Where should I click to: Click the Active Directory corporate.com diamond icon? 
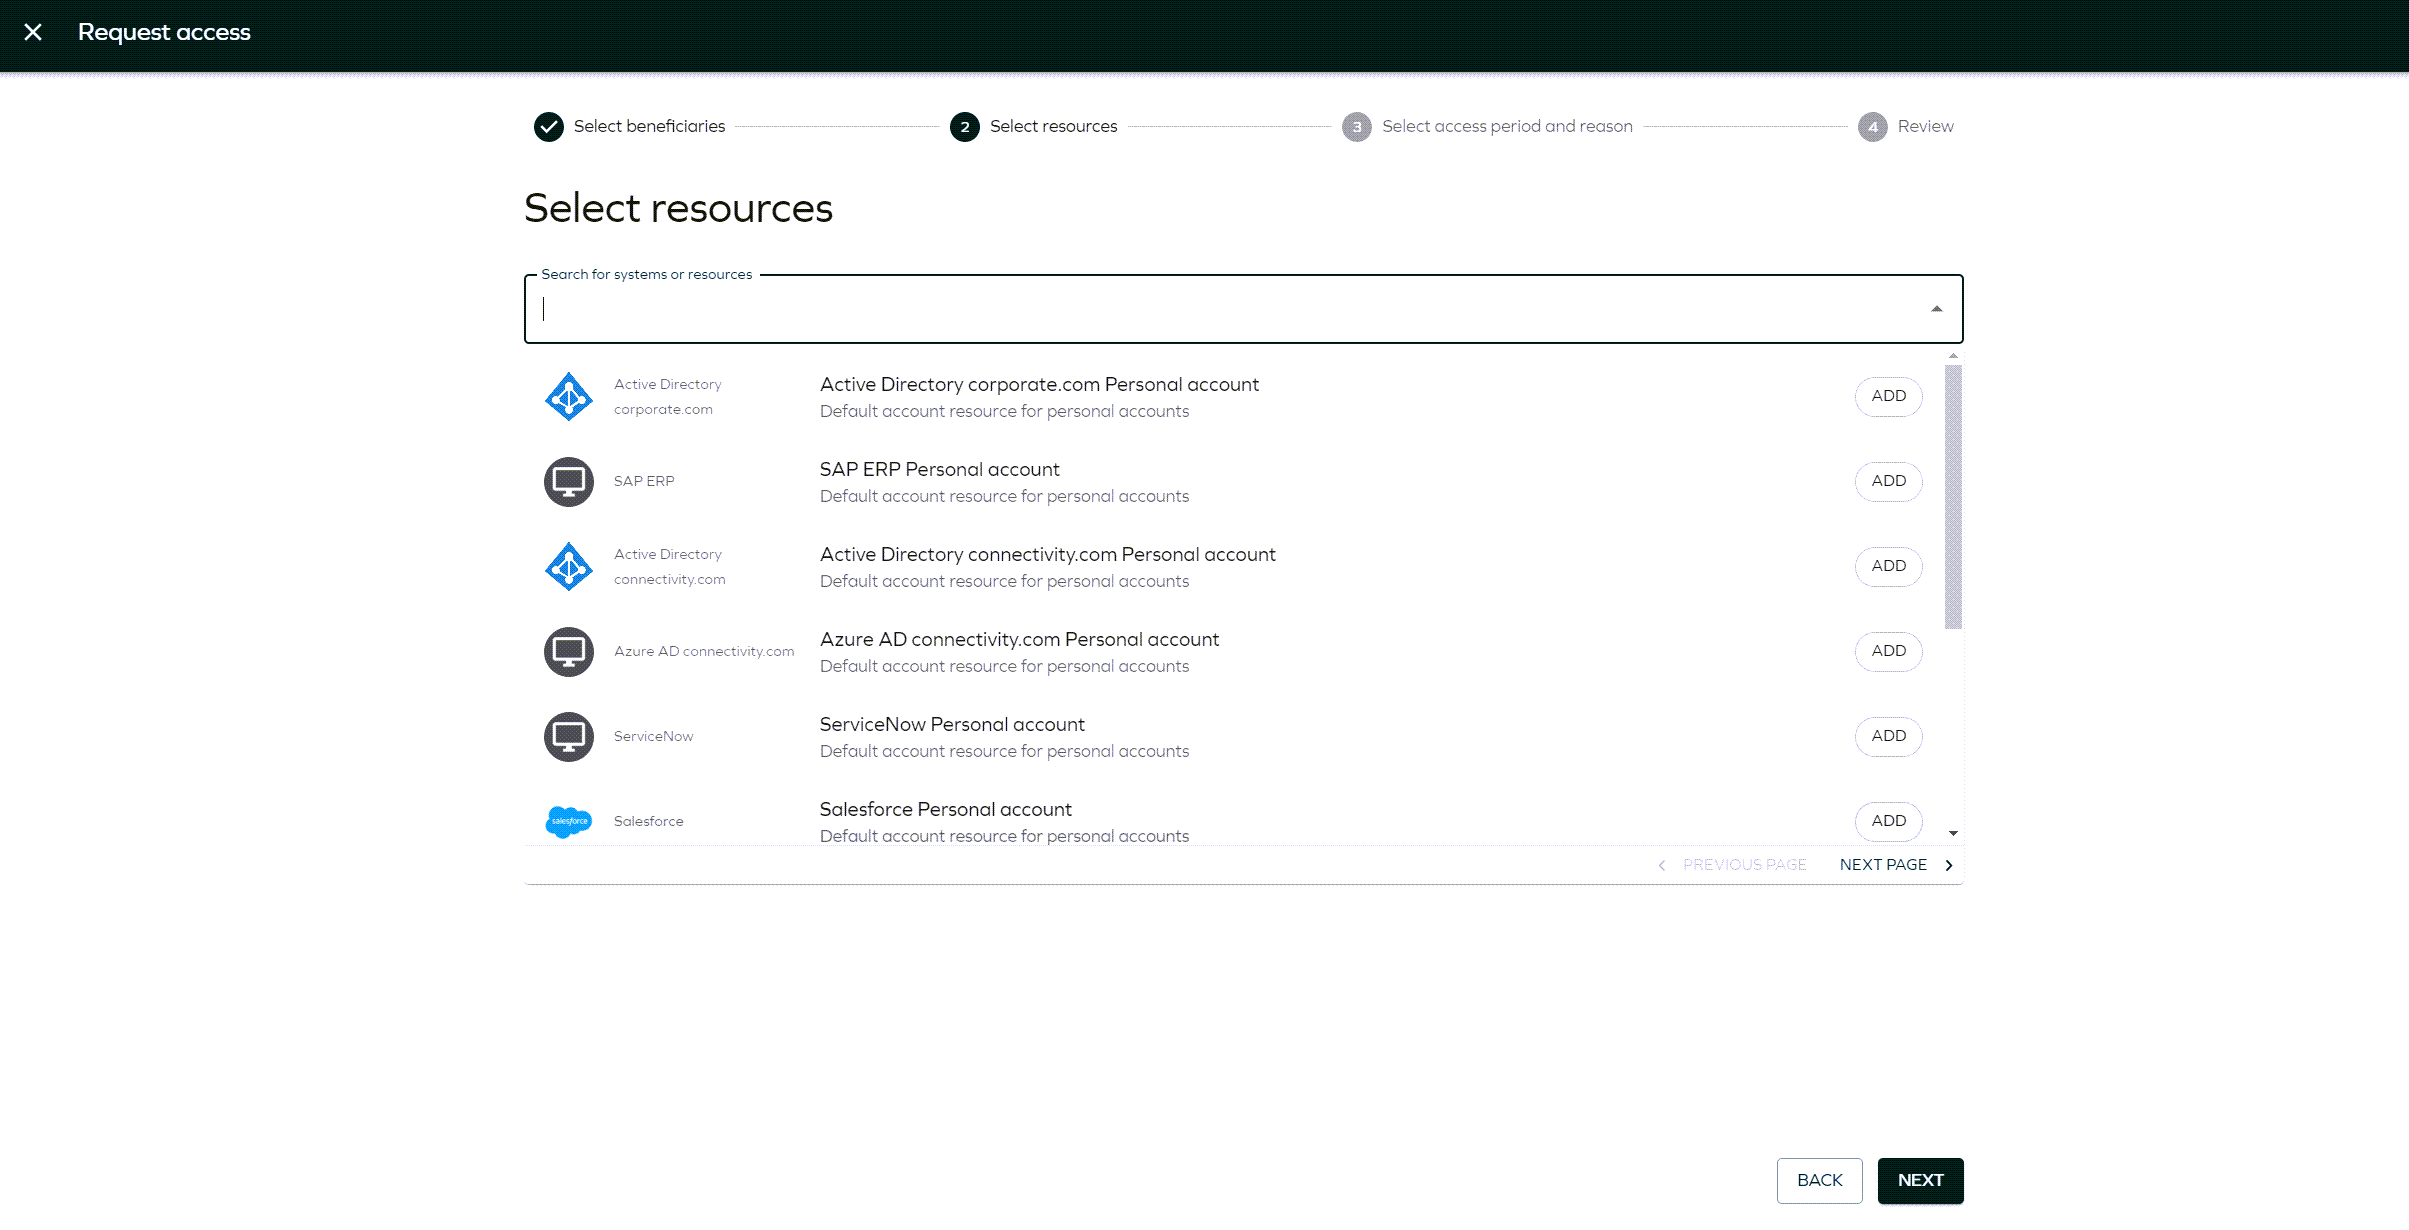click(568, 397)
